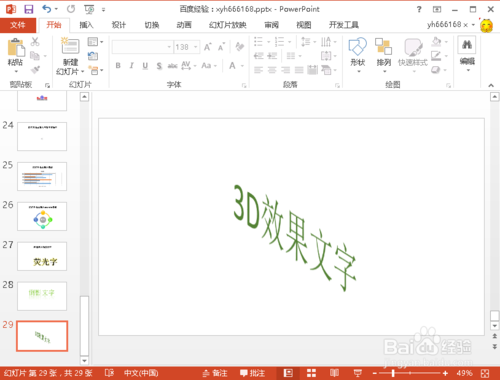Open the 快速样式 quick styles gallery
This screenshot has height=380, width=500.
pyautogui.click(x=413, y=55)
